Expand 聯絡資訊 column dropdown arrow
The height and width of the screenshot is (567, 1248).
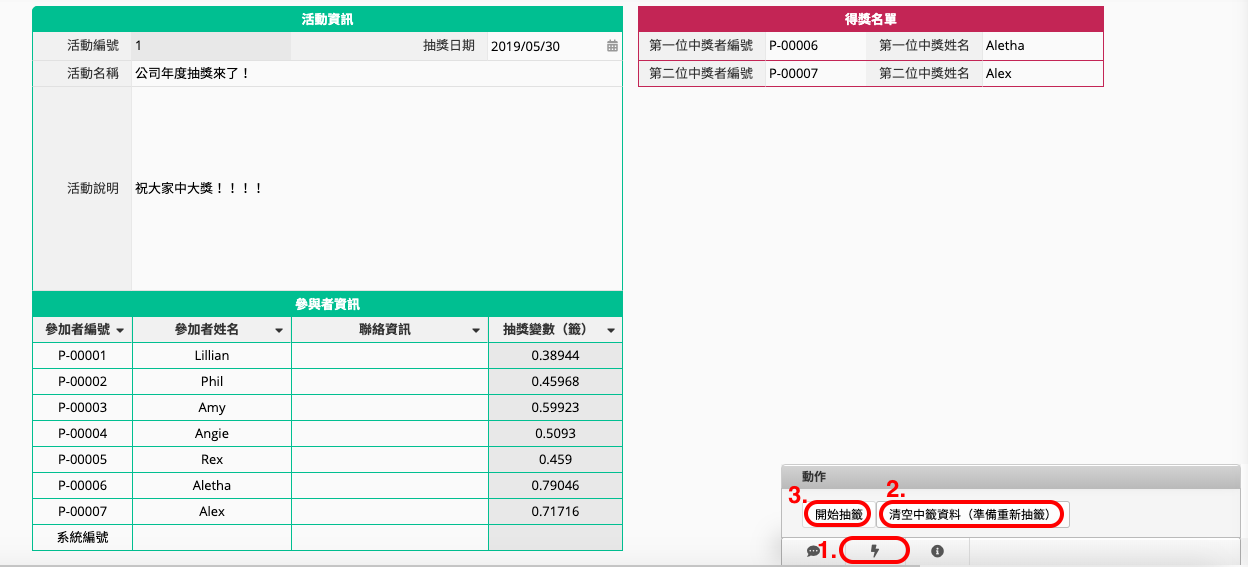point(476,331)
